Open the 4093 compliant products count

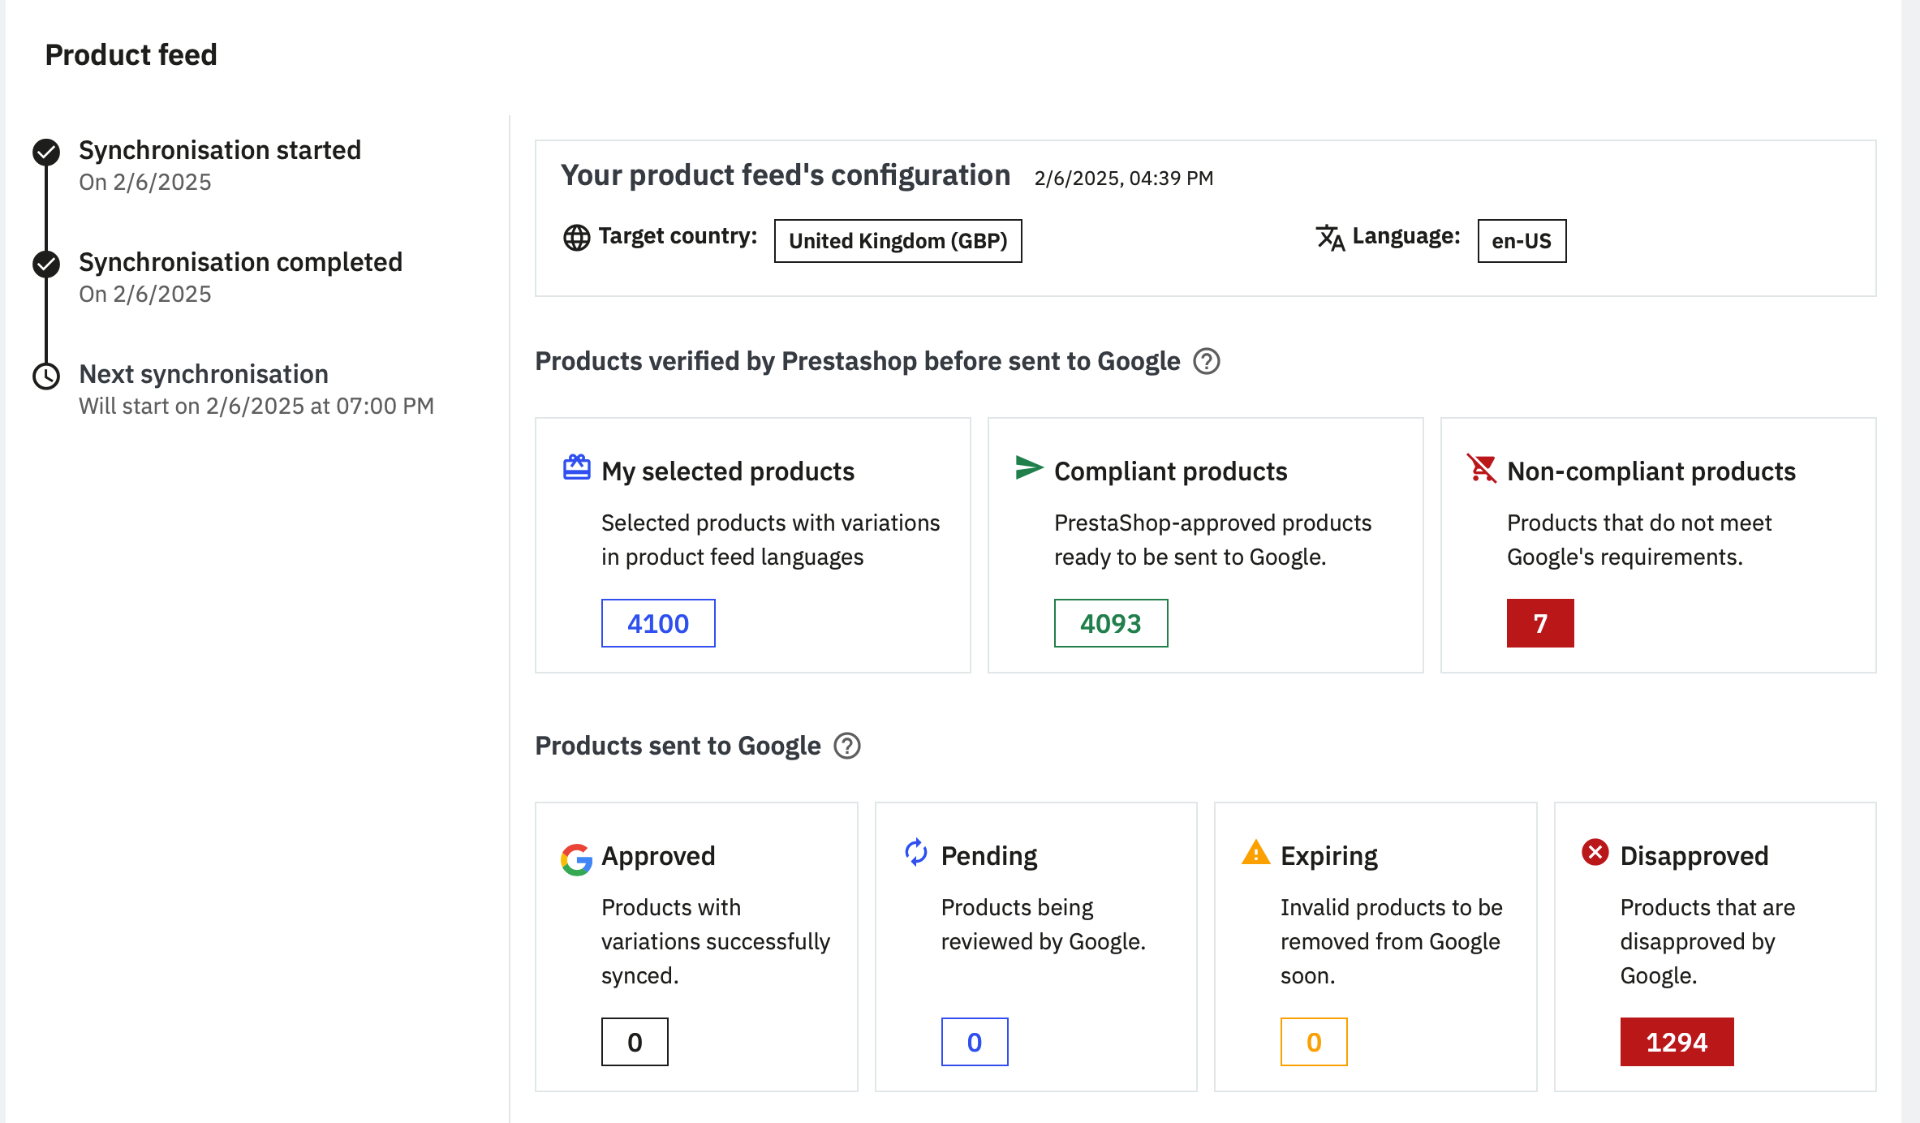pyautogui.click(x=1110, y=624)
